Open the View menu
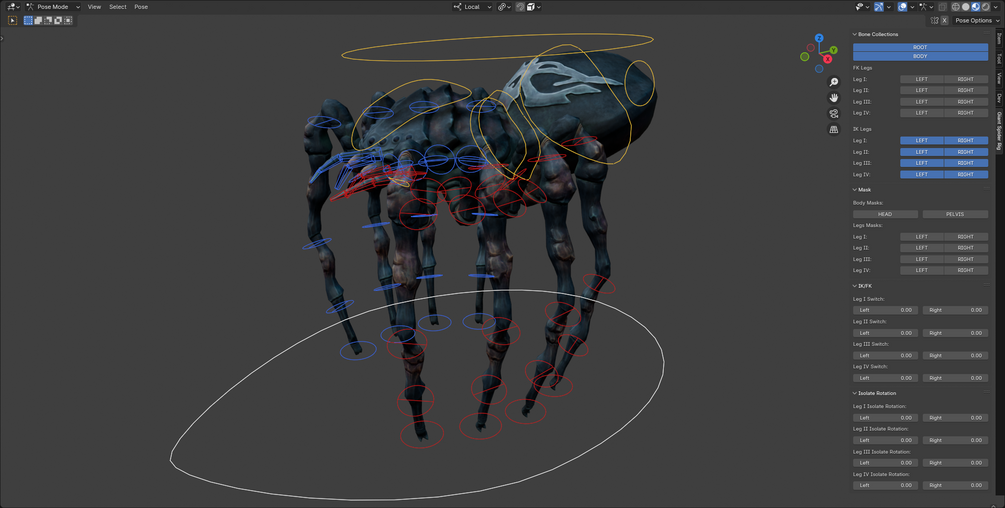 94,7
